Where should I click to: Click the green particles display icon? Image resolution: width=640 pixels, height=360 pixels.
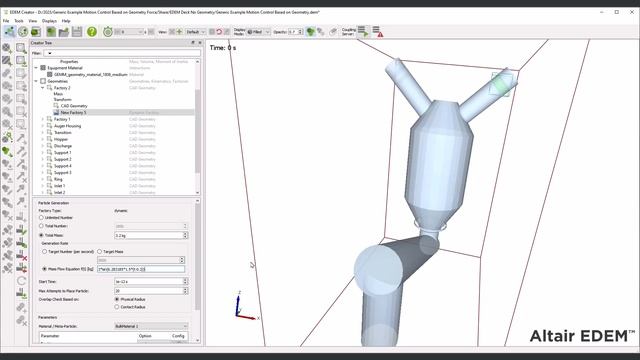pyautogui.click(x=311, y=31)
